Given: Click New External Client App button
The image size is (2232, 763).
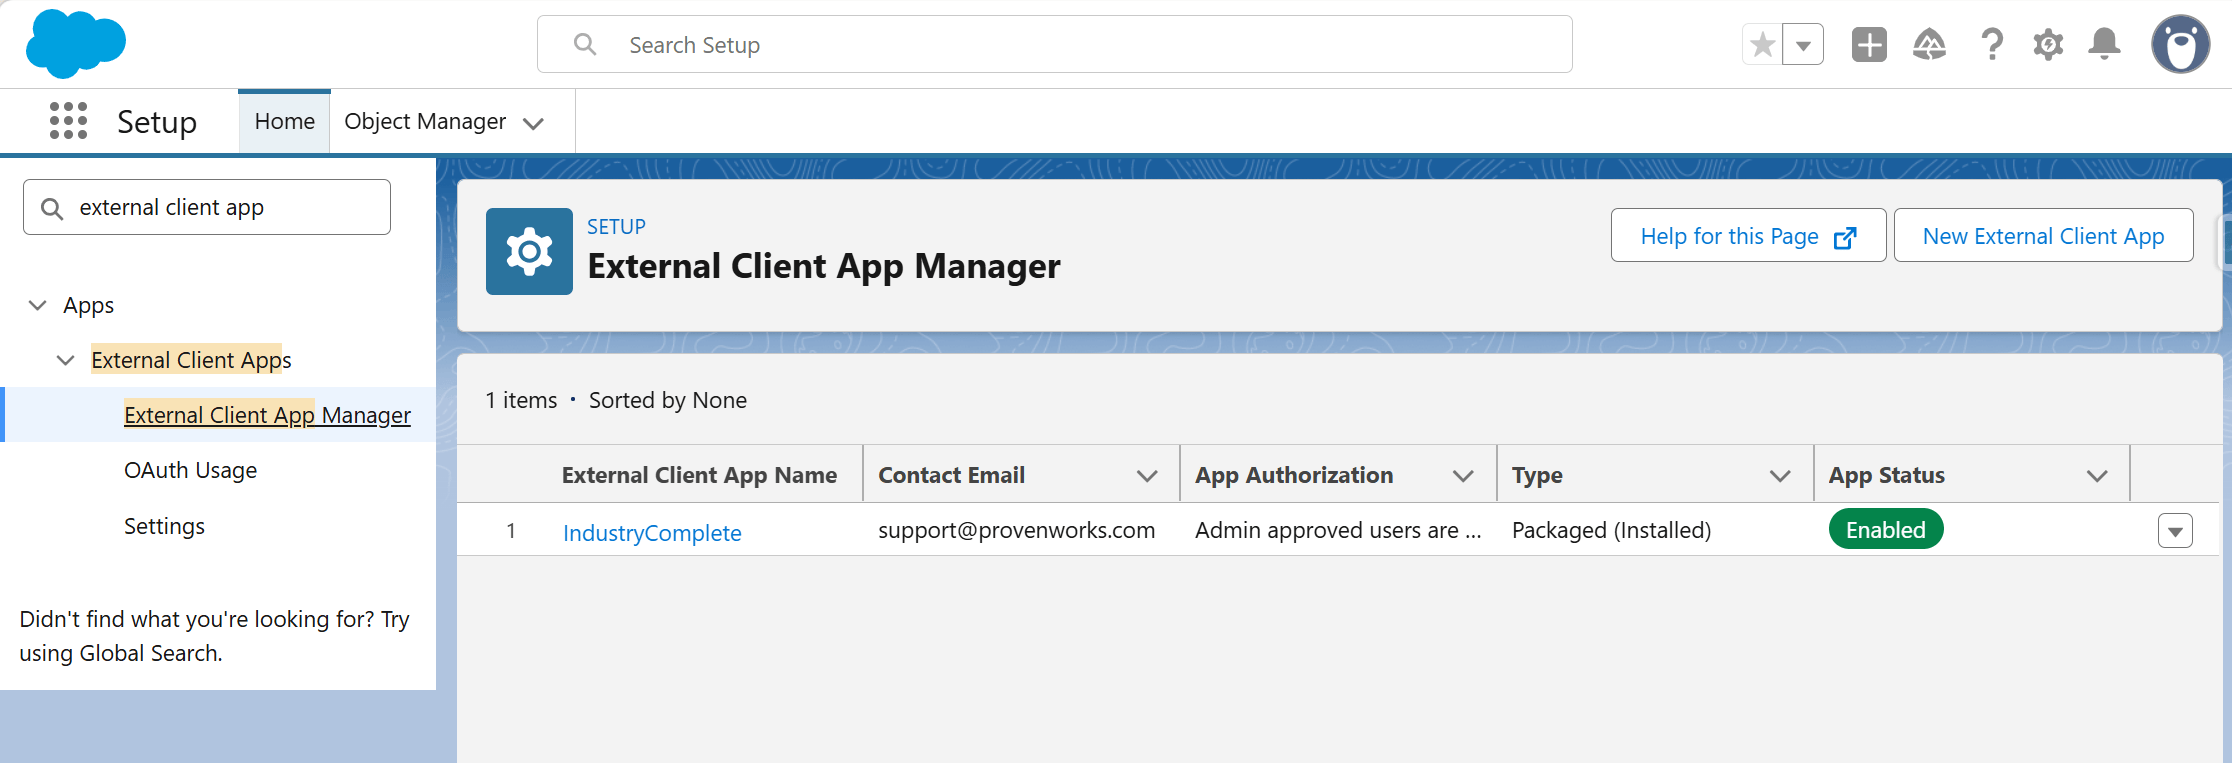Looking at the screenshot, I should [2043, 236].
